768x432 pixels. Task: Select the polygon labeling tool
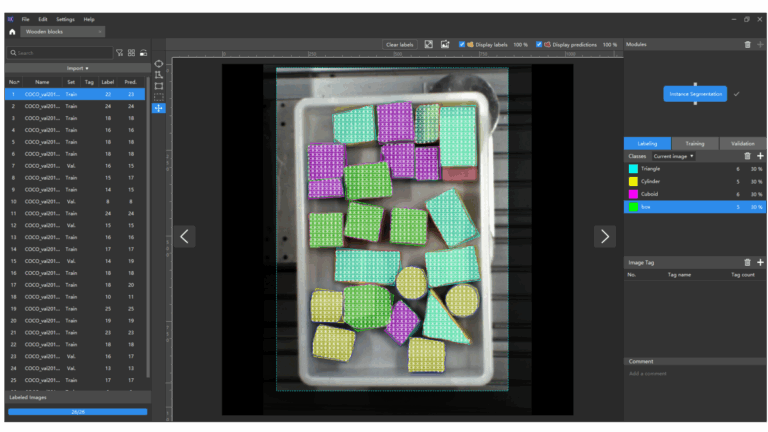coord(159,75)
